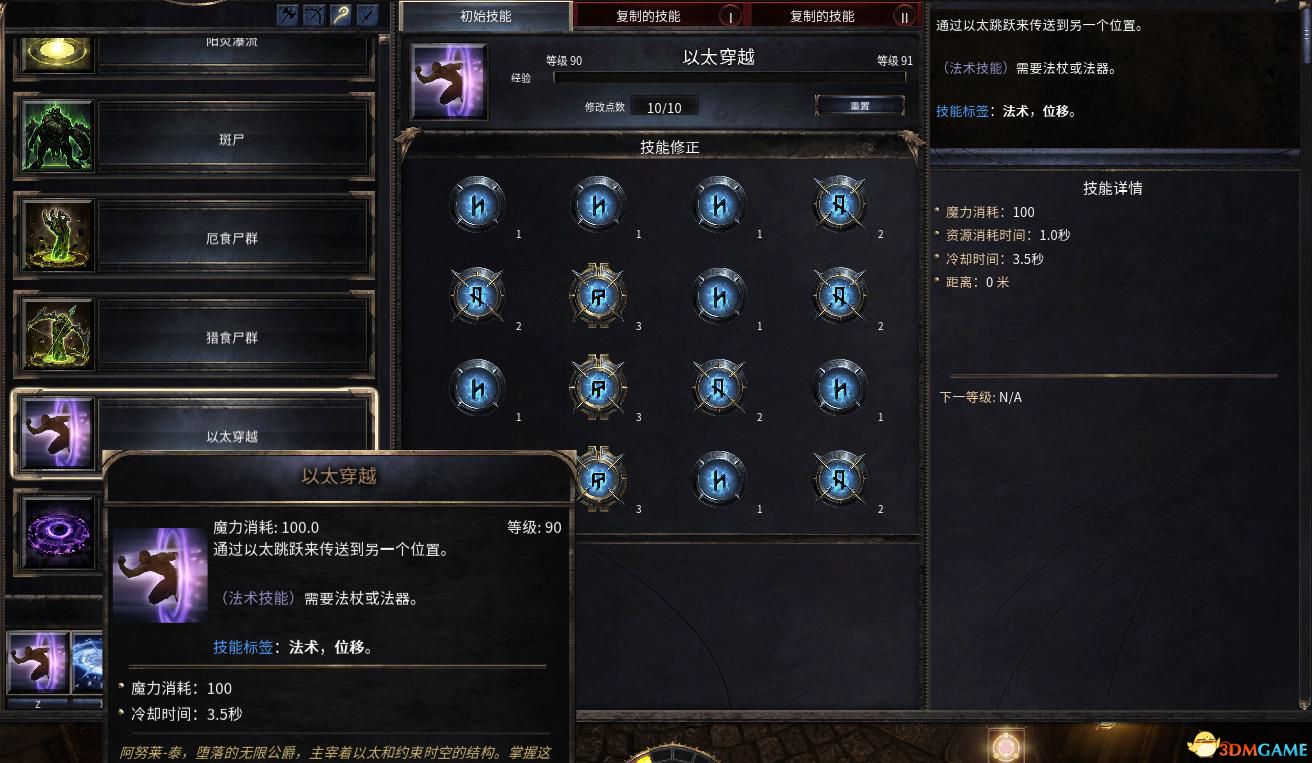Click the 以太穿越 hotbar slot Z
1312x763 pixels.
(x=38, y=663)
